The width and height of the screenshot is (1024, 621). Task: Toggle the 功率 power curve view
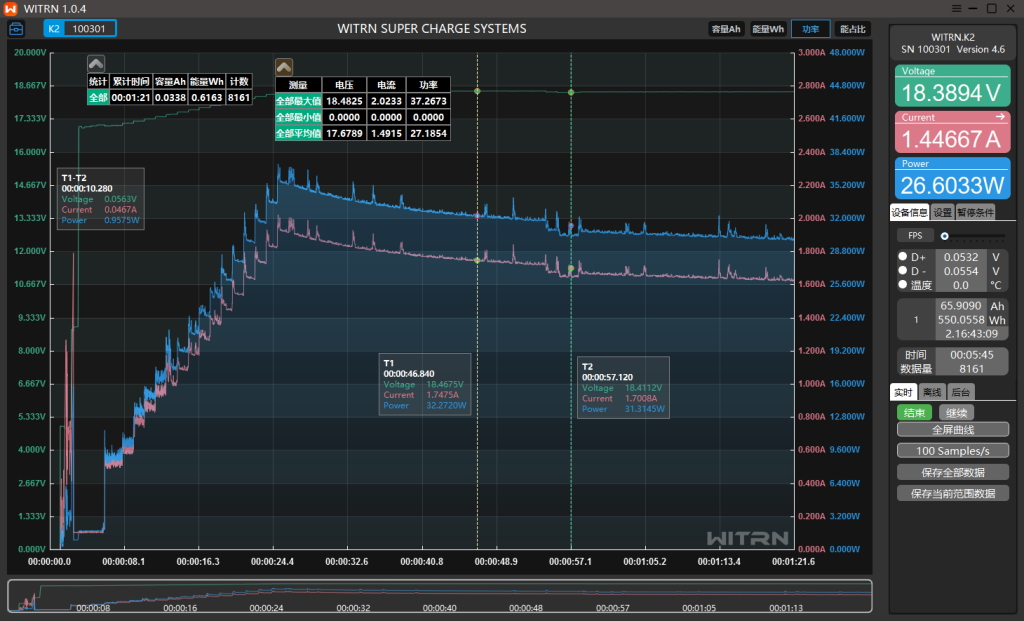click(810, 29)
